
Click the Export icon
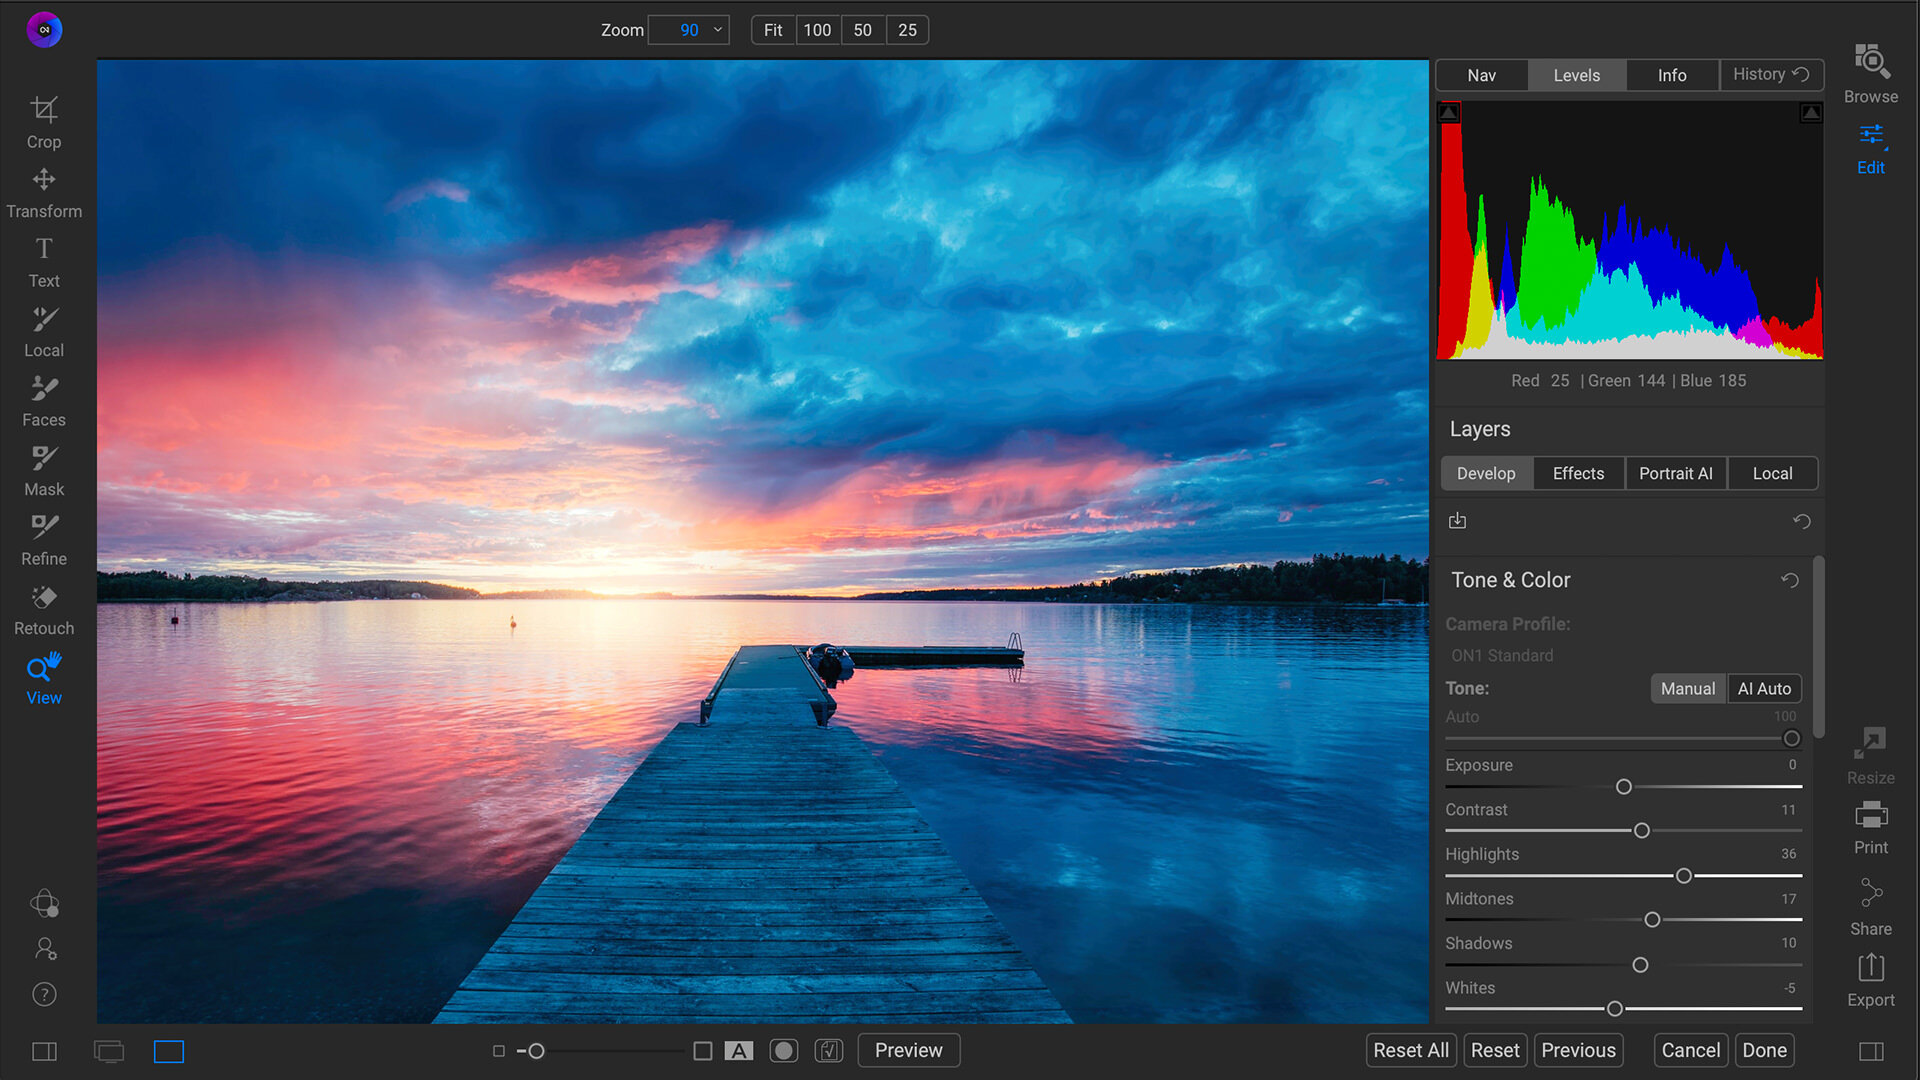1870,968
